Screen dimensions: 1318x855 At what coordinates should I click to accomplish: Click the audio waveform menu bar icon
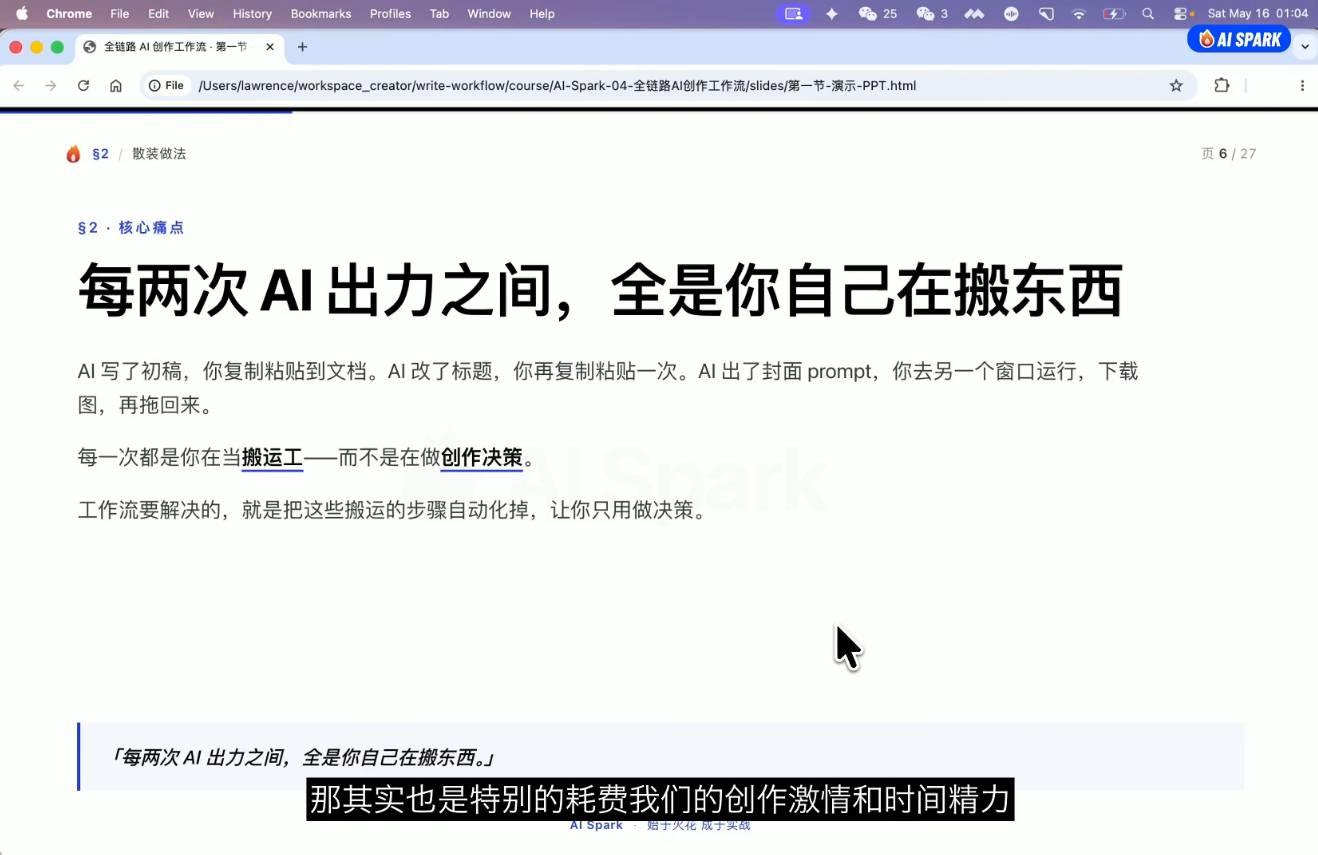click(x=1011, y=14)
